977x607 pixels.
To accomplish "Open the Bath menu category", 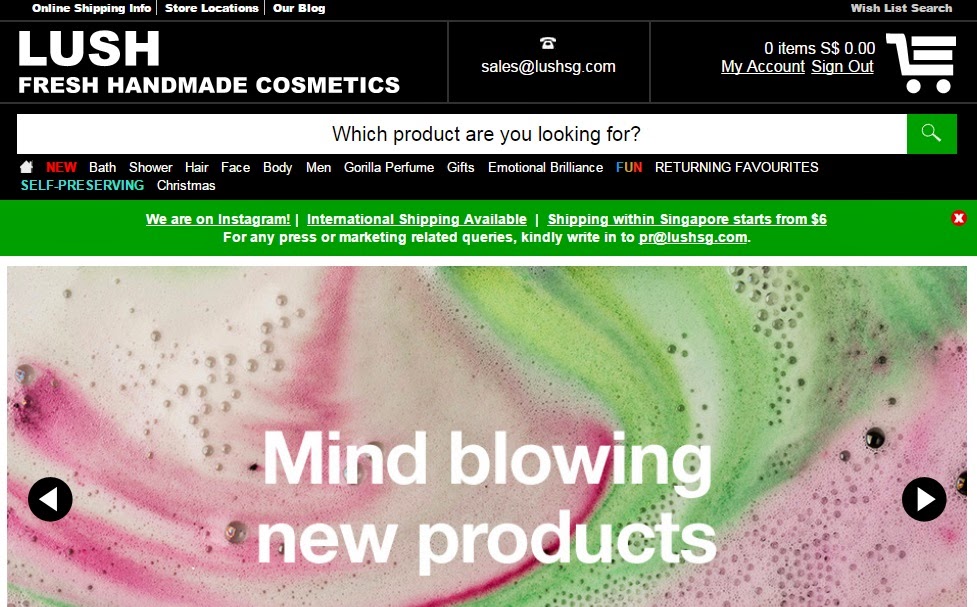I will point(102,168).
